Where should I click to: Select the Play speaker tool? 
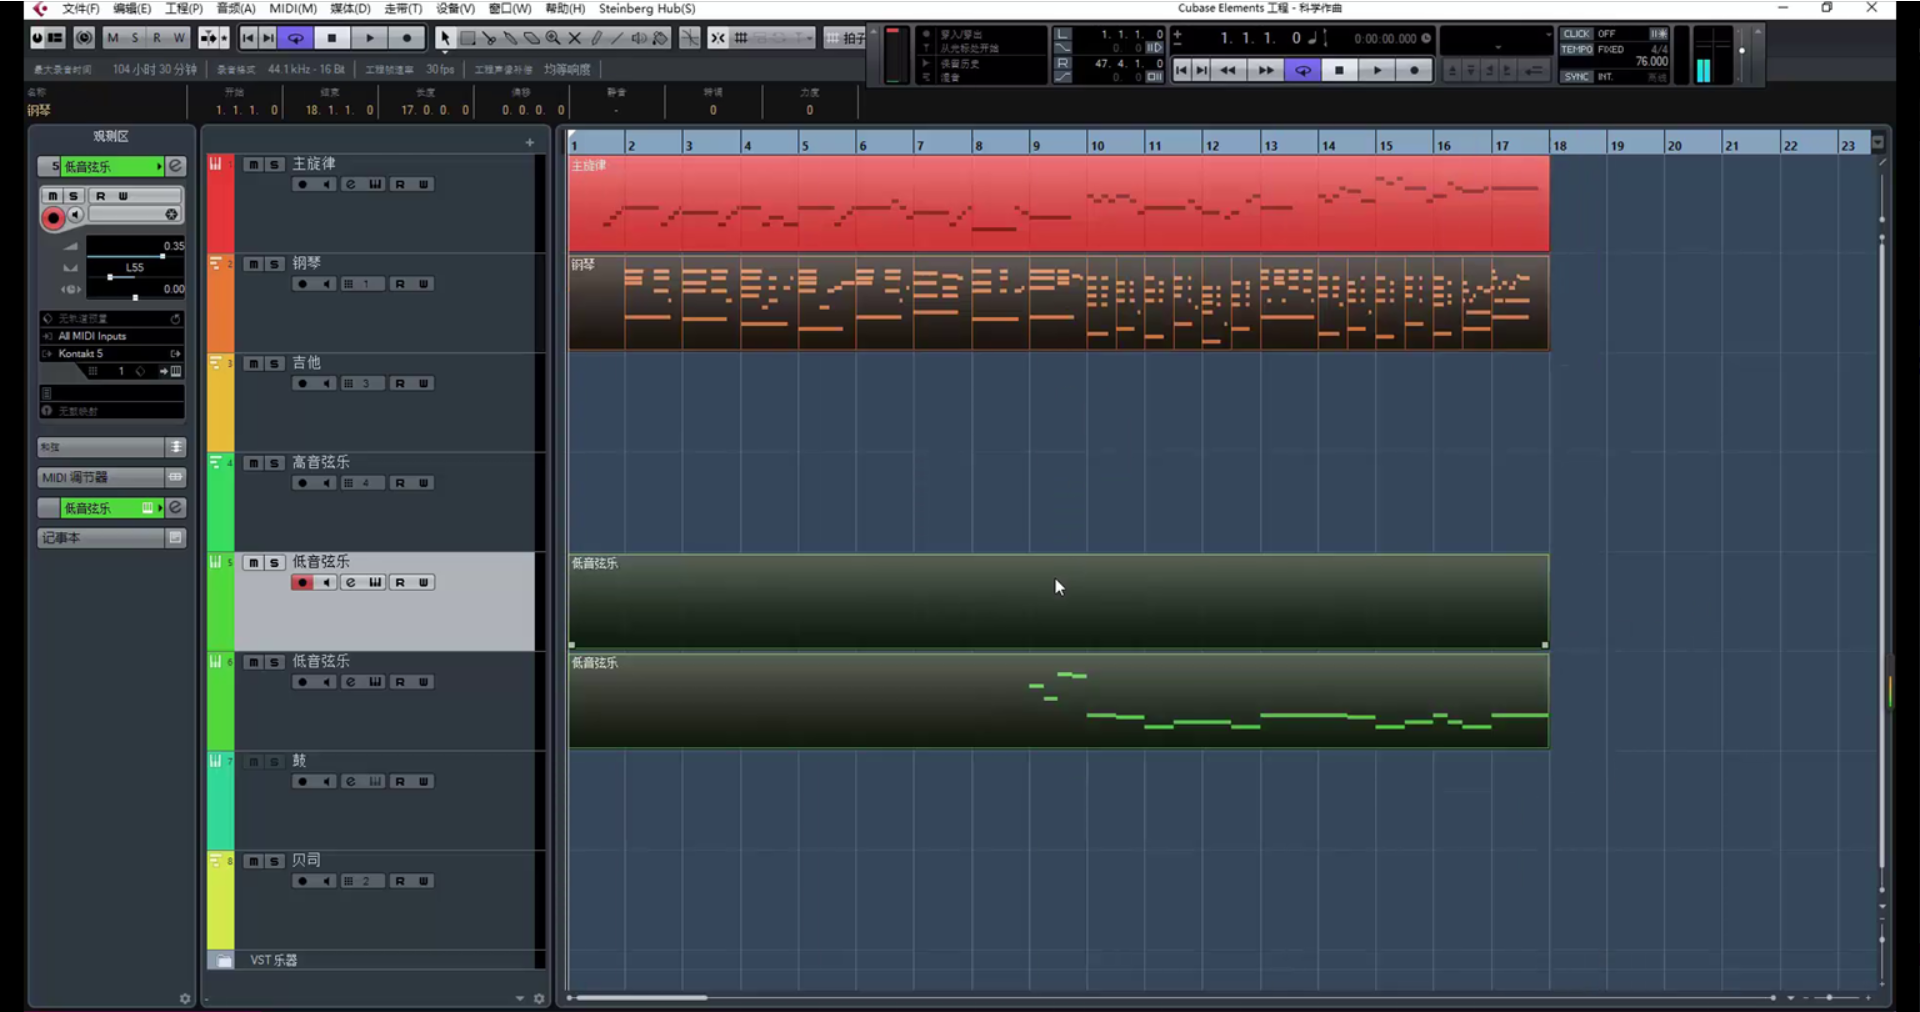click(639, 38)
